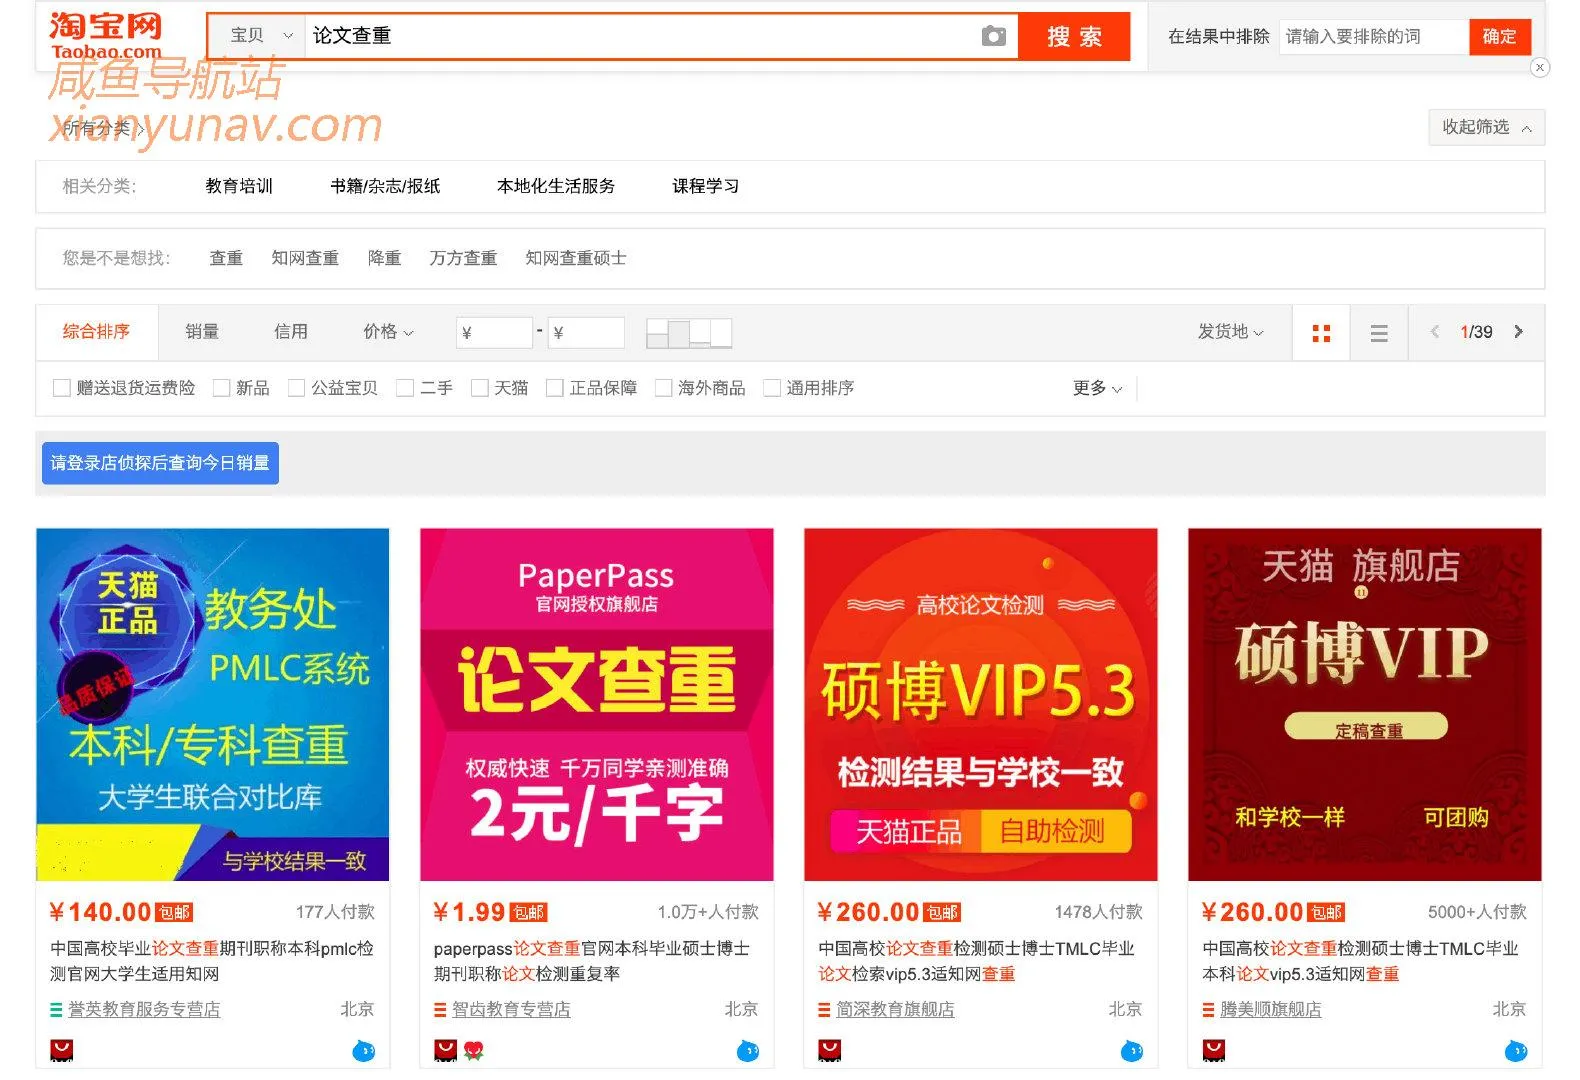Click the 搜索 search button
Viewport: 1580px width, 1080px height.
(x=1074, y=36)
